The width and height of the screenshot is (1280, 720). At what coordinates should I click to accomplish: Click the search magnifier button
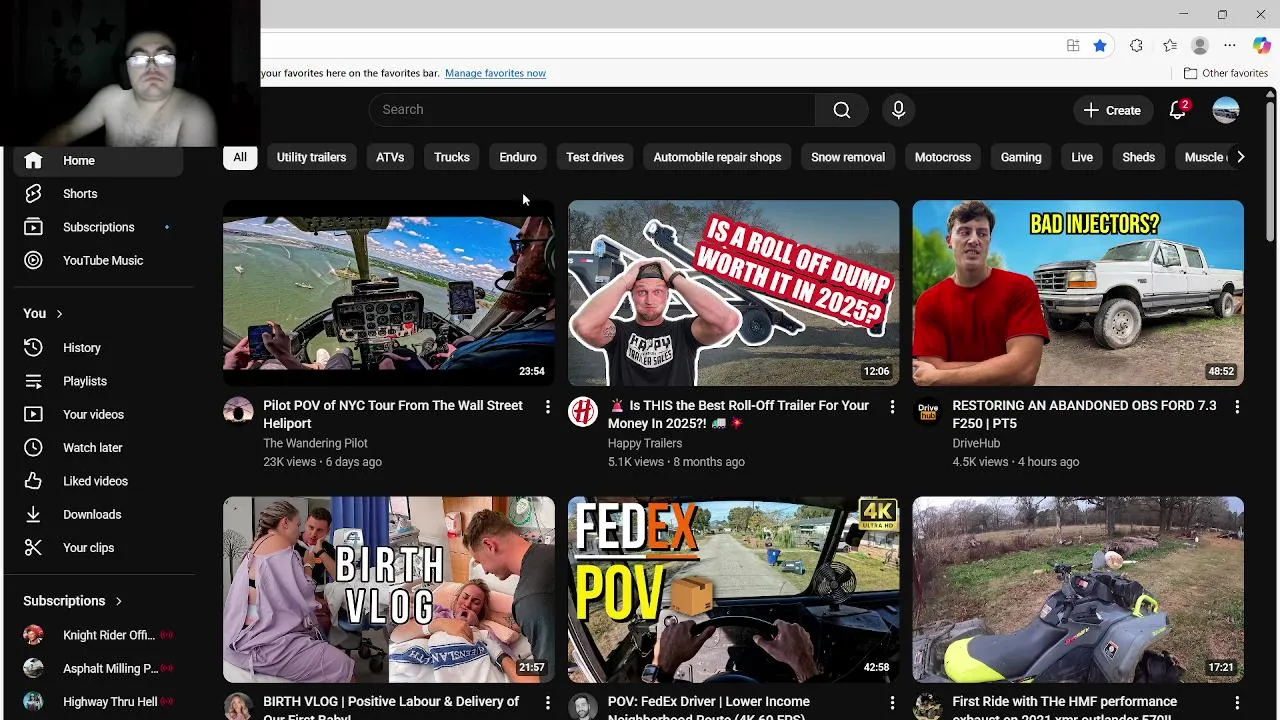pos(842,110)
